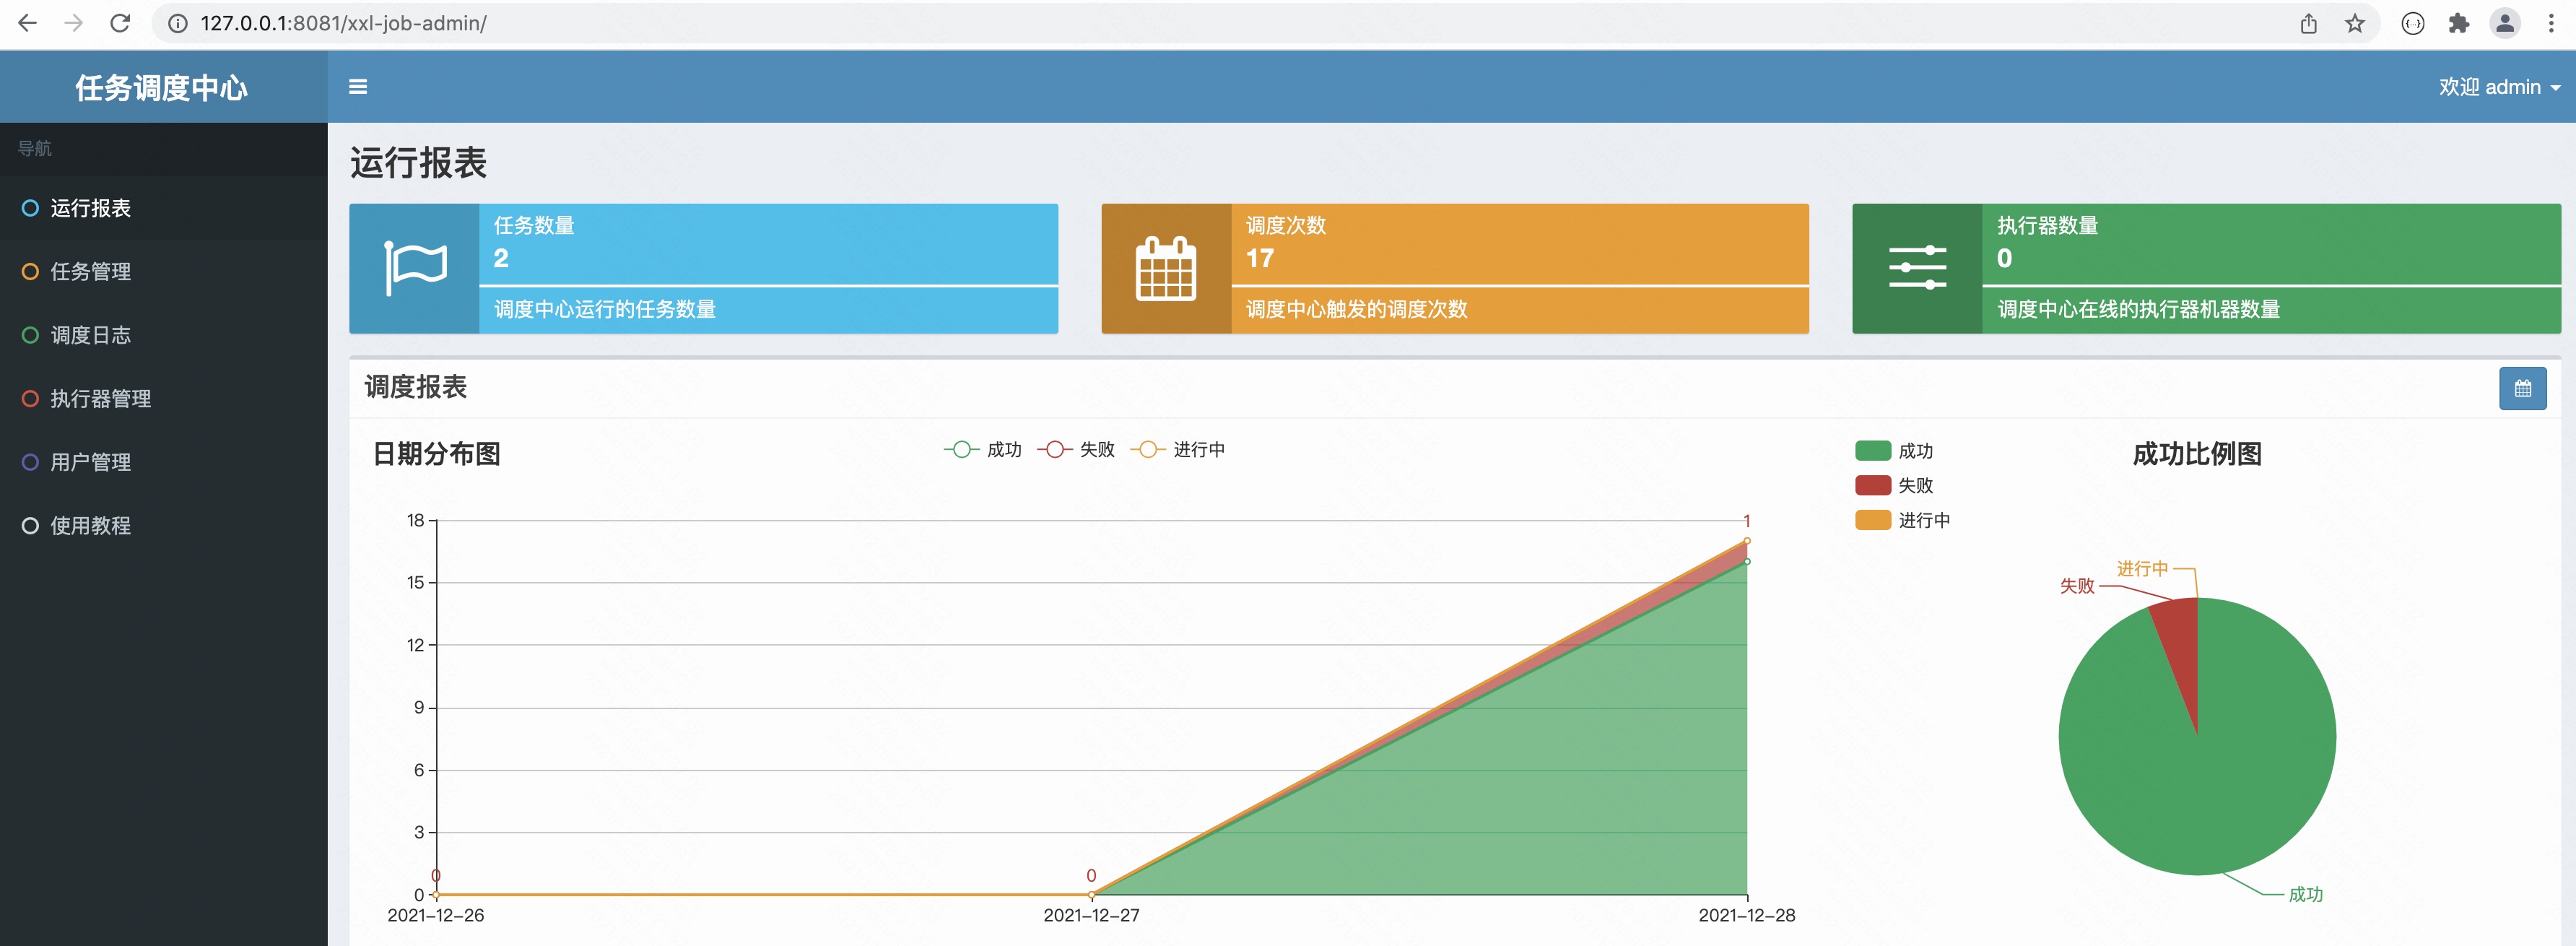Open 执行器管理 sidebar page

coord(100,398)
